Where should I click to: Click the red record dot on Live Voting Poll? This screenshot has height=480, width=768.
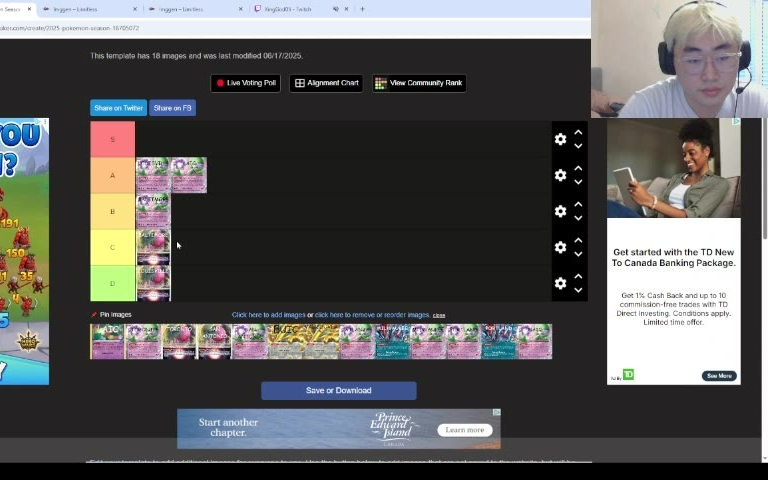tap(220, 83)
